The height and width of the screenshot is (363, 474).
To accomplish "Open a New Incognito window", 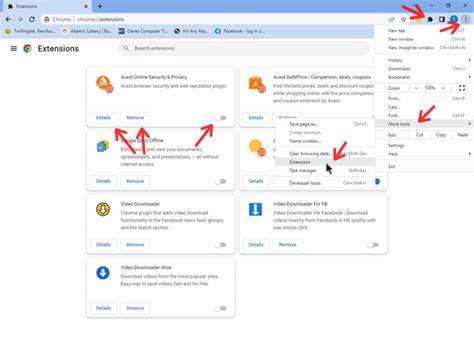I will pos(424,48).
